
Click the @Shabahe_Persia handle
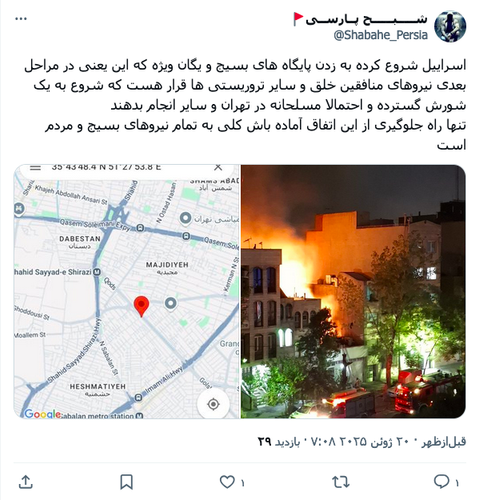point(380,35)
